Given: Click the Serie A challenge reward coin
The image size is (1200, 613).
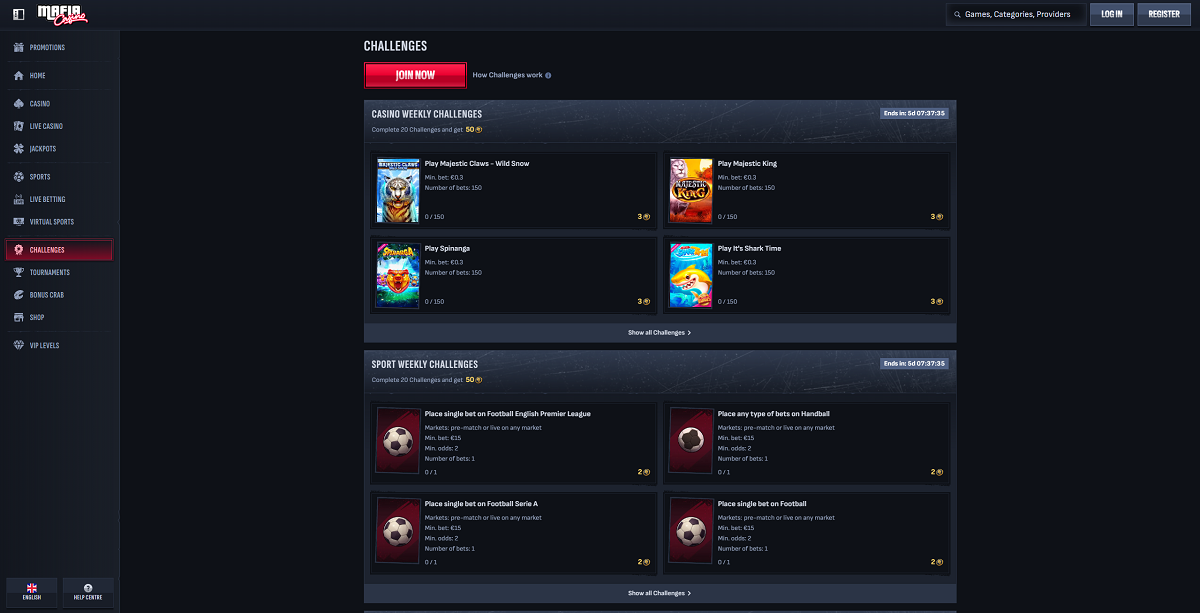Looking at the screenshot, I should [x=647, y=562].
